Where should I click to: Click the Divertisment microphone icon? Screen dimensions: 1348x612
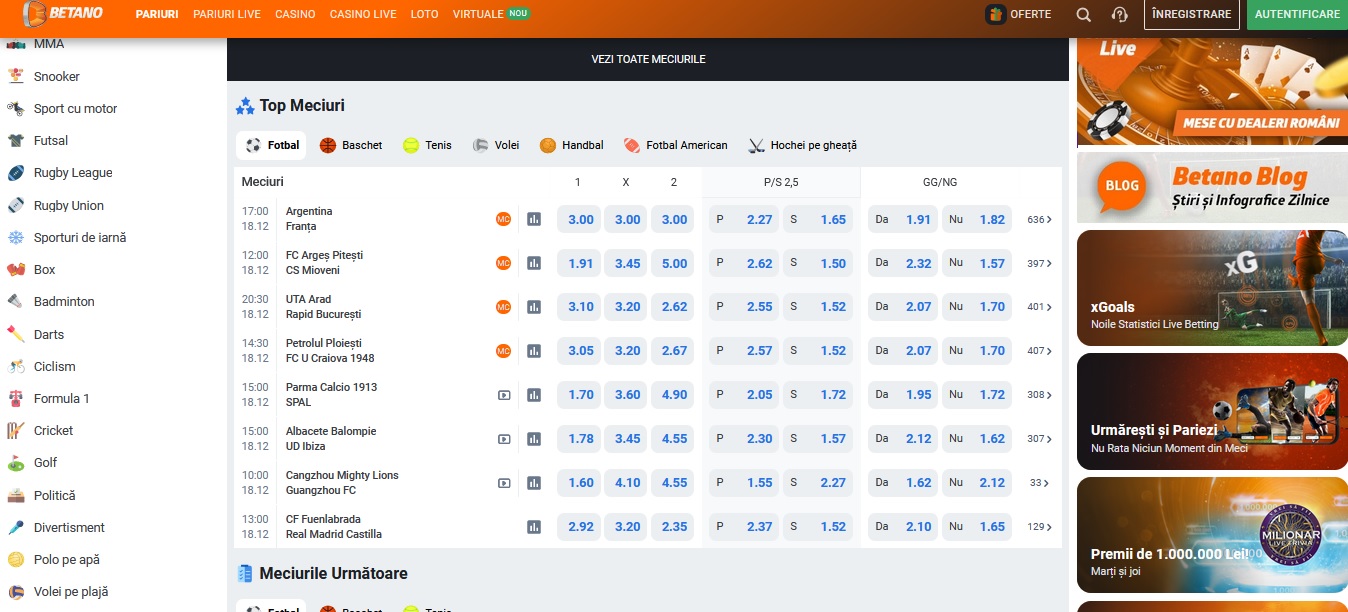(16, 527)
